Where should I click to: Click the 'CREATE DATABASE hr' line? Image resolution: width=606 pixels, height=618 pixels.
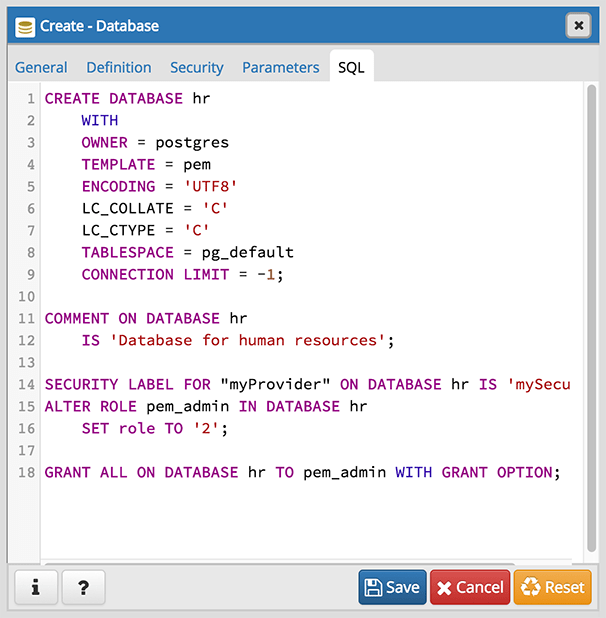pyautogui.click(x=127, y=99)
